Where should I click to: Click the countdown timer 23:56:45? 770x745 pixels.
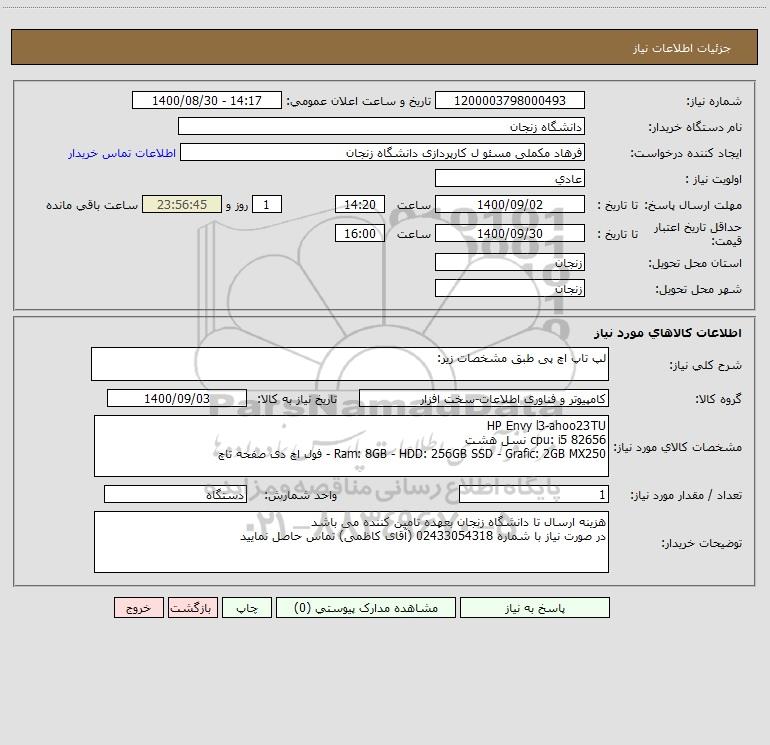pos(182,204)
